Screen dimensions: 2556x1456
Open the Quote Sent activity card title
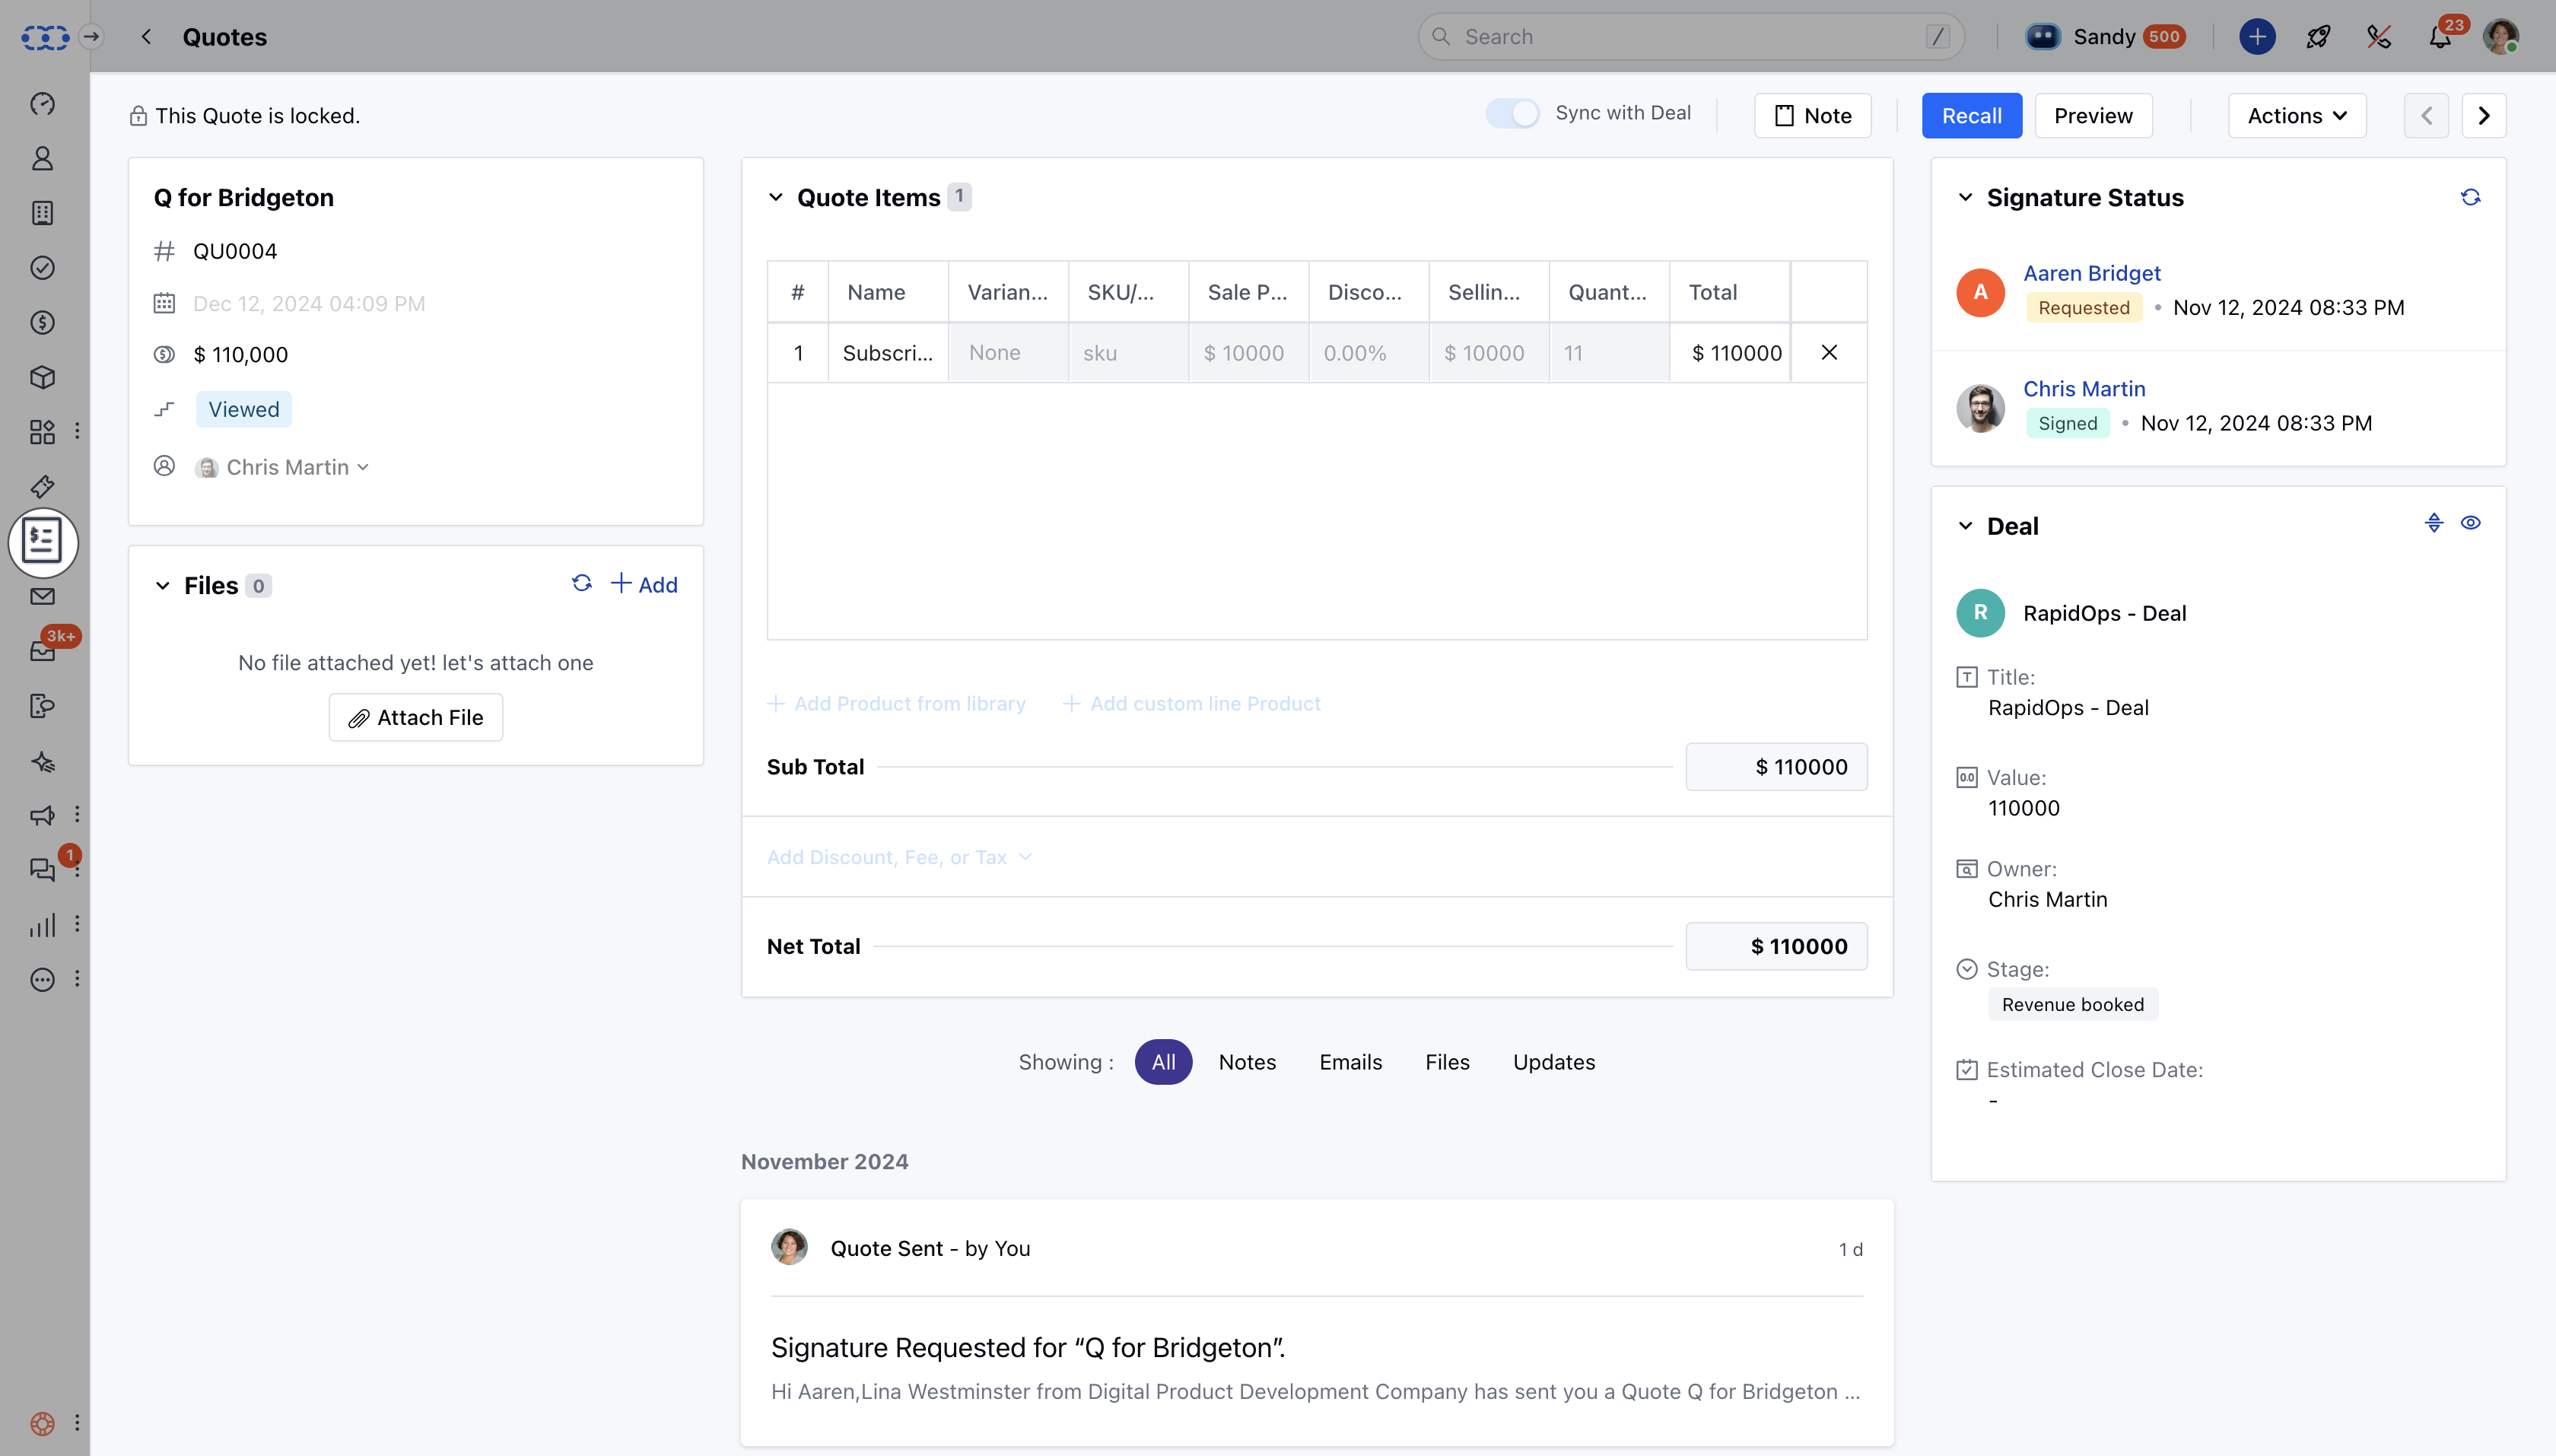coord(930,1248)
